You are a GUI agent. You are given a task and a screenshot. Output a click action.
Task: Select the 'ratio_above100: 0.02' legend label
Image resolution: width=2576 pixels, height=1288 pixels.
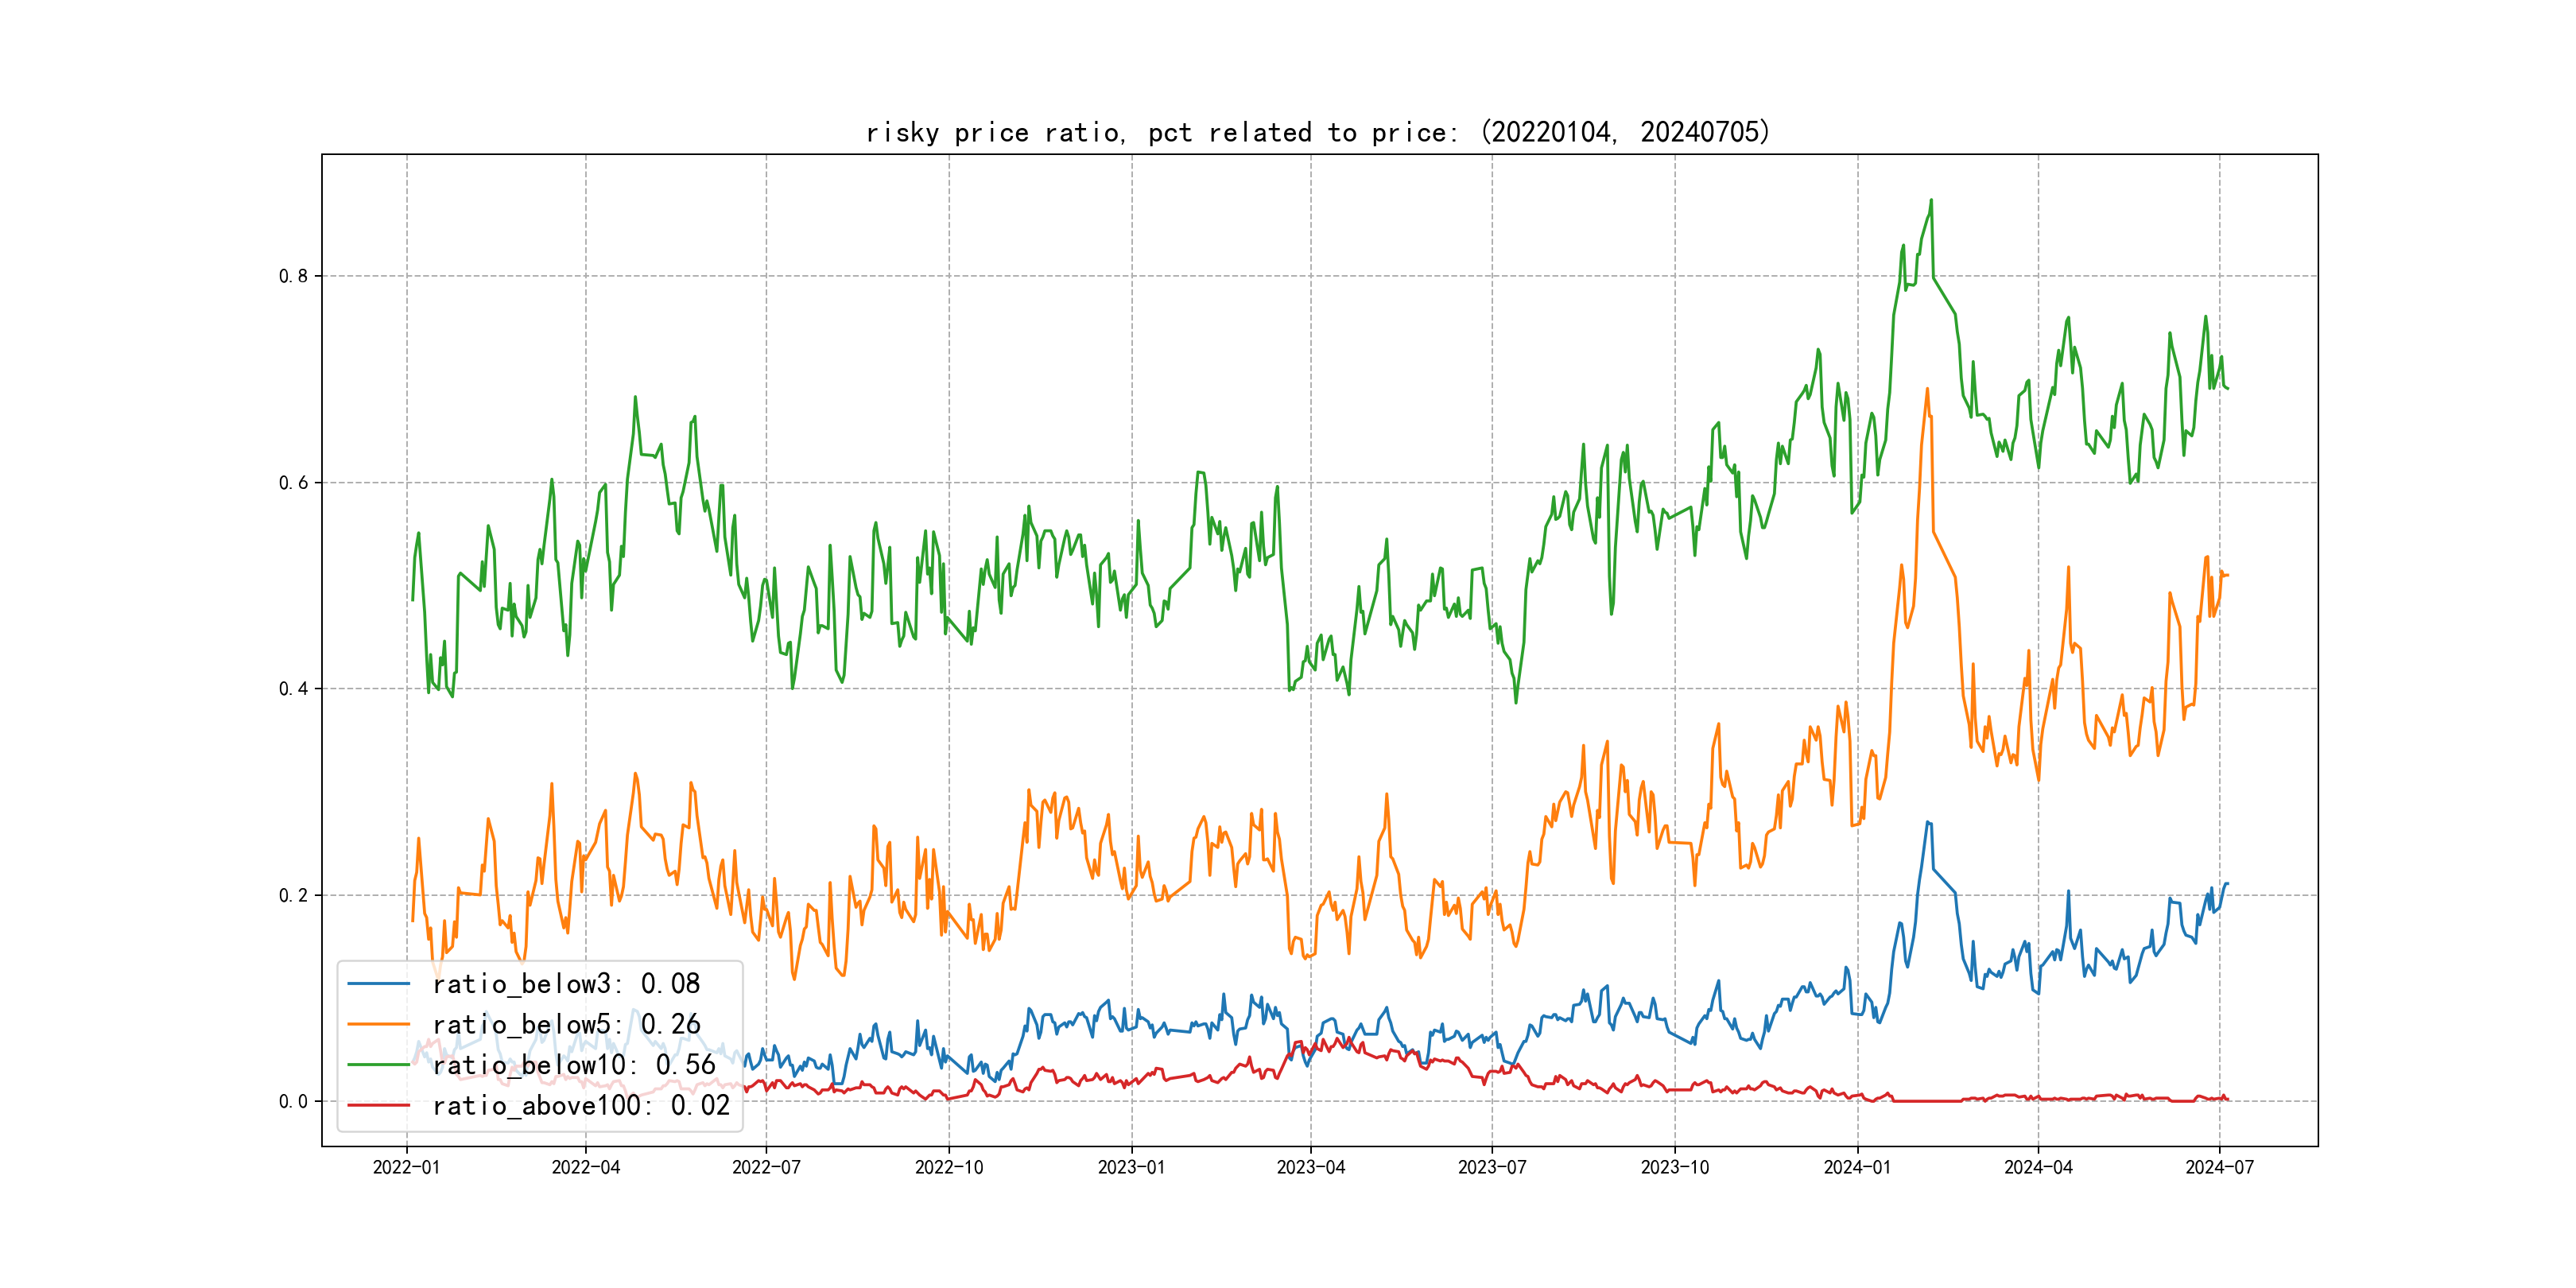[x=581, y=1105]
